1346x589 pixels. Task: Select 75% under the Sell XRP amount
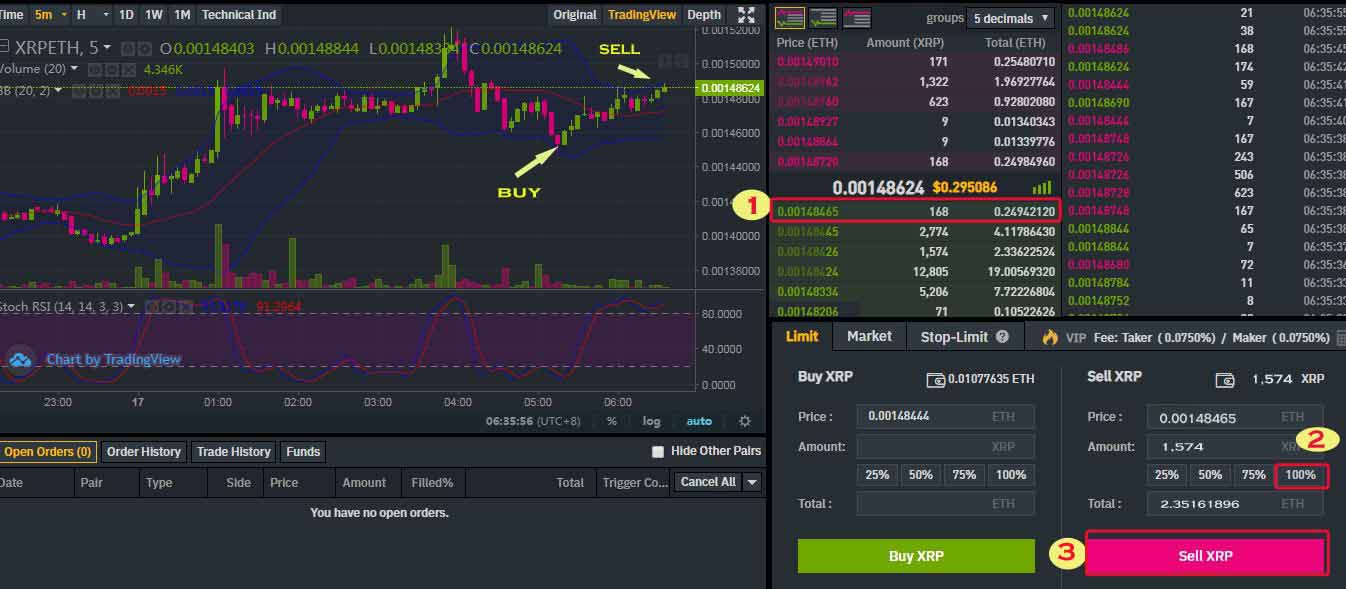(x=1254, y=475)
